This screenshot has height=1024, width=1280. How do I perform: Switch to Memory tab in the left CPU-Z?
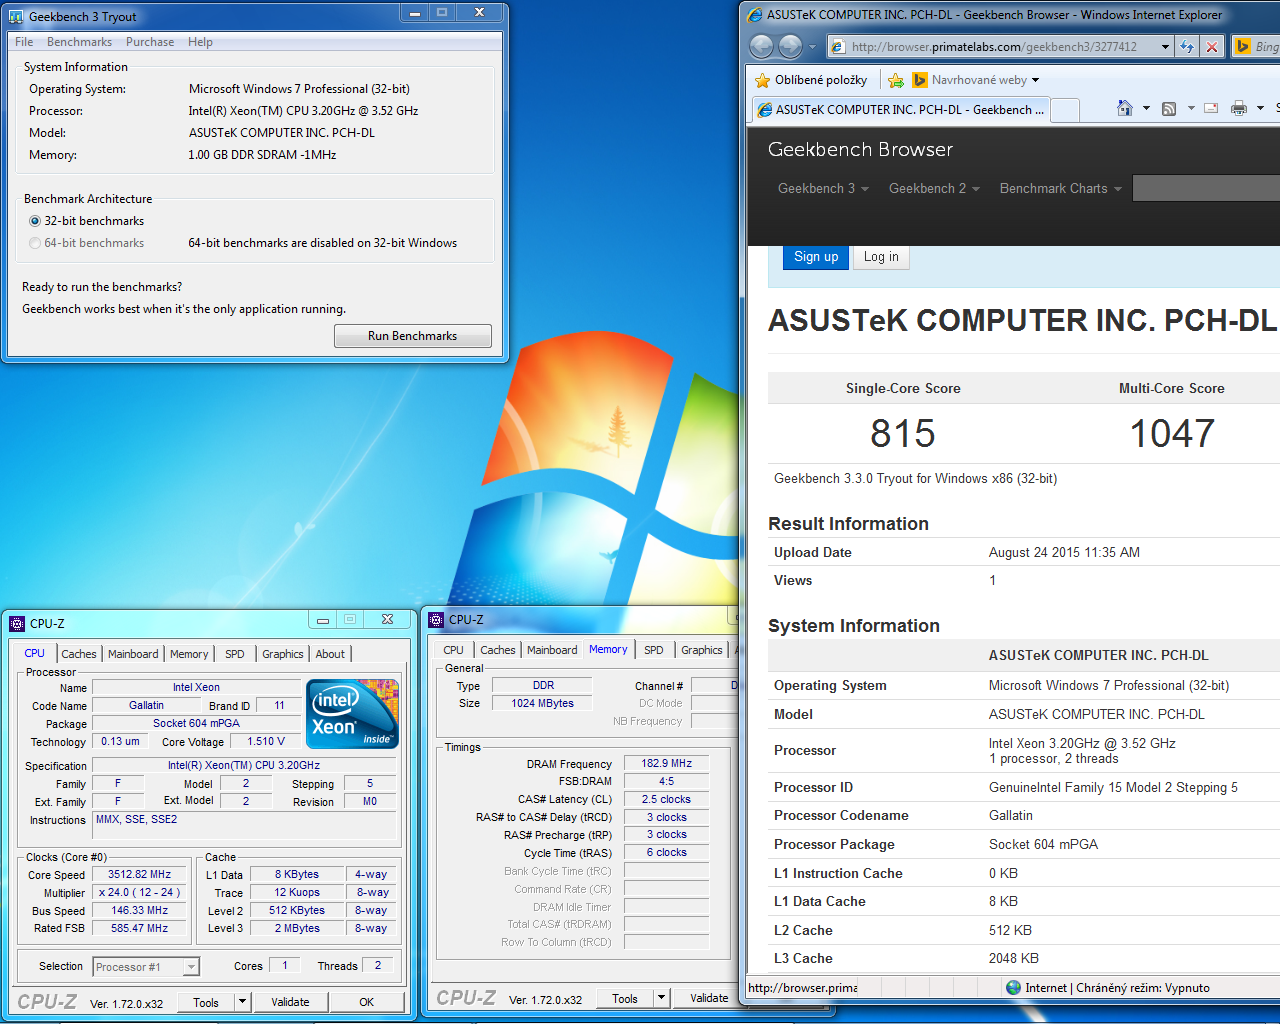coord(189,654)
